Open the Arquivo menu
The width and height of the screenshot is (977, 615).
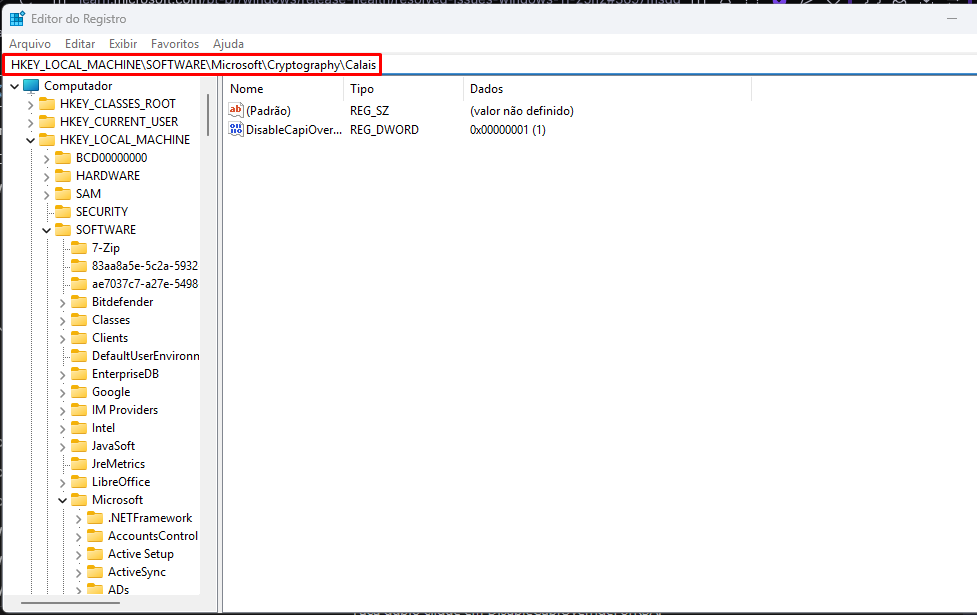(x=30, y=44)
